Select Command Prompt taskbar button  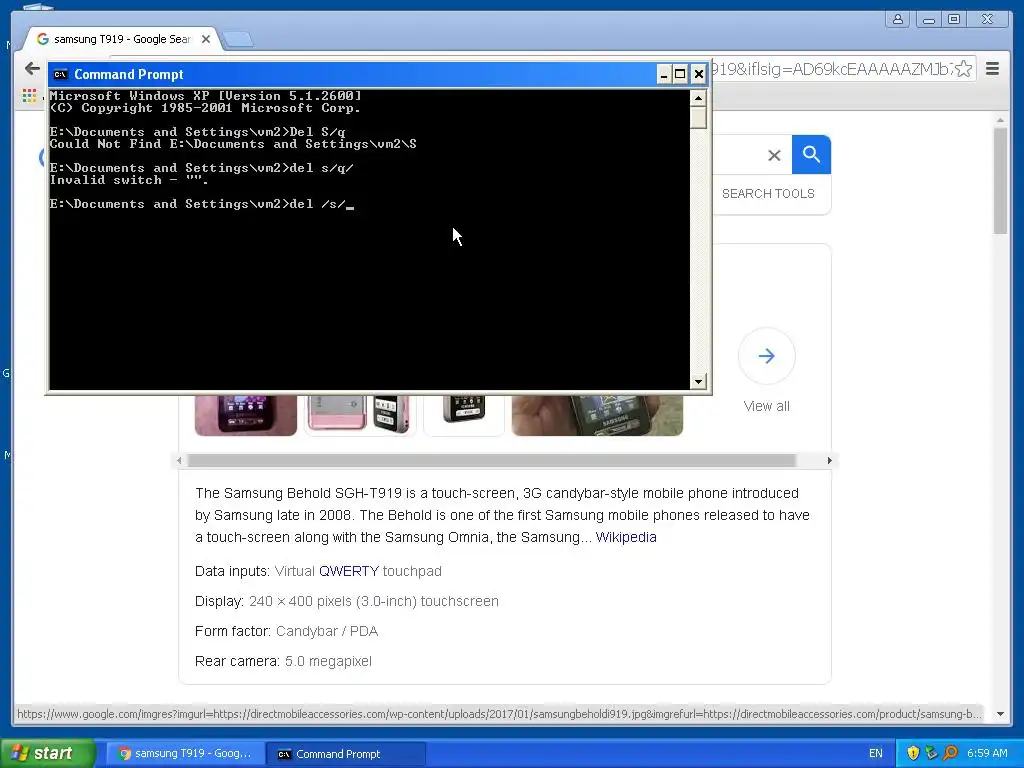tap(346, 754)
